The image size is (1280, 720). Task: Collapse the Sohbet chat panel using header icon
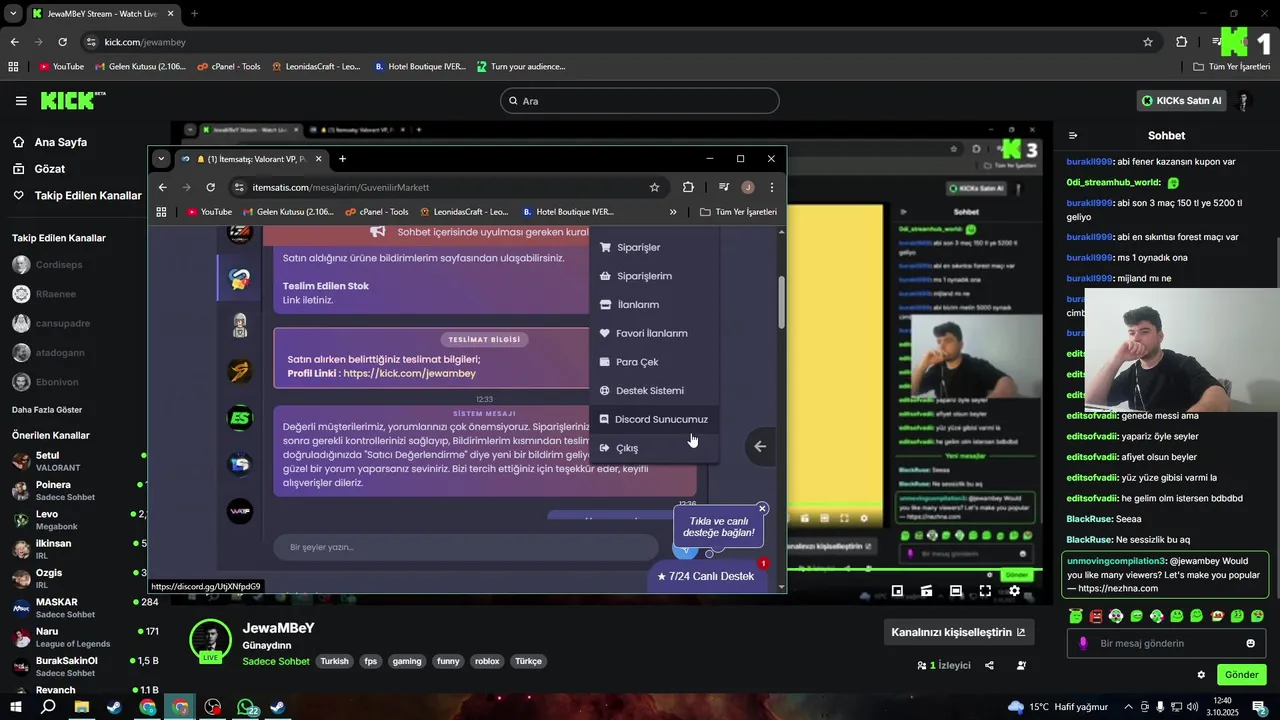point(1073,136)
